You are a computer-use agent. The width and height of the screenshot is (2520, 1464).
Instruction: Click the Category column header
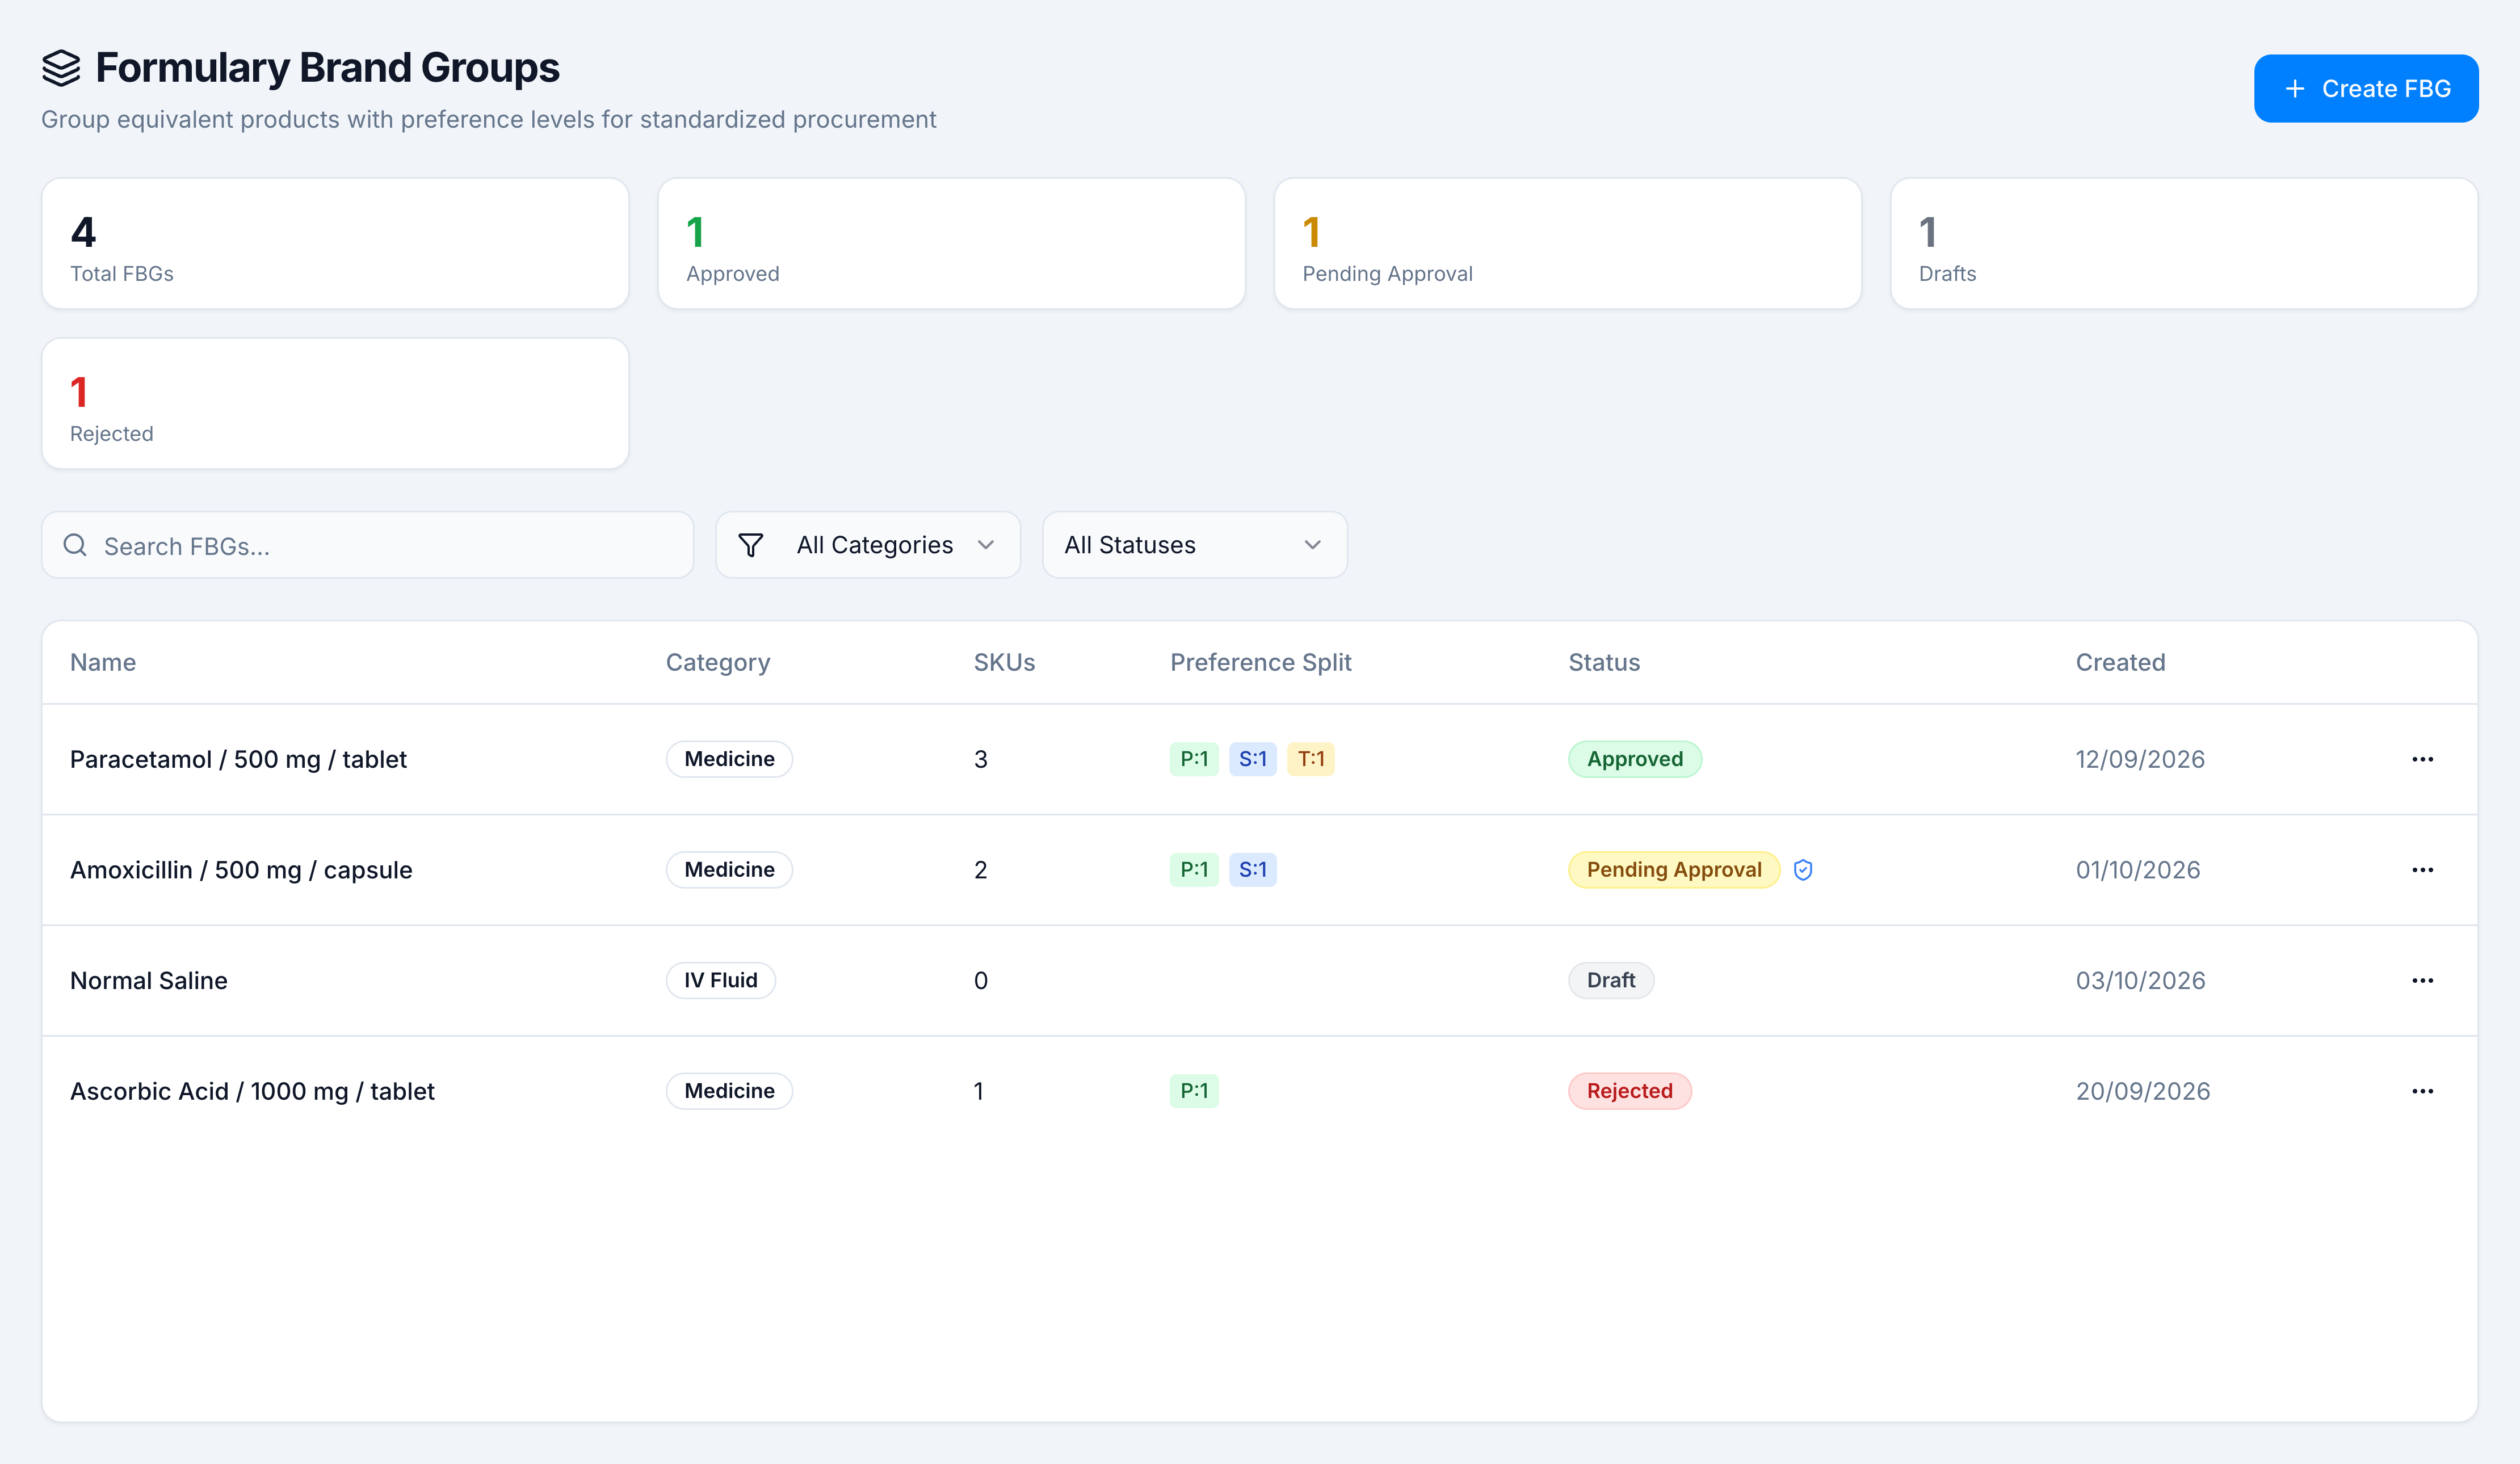point(718,662)
